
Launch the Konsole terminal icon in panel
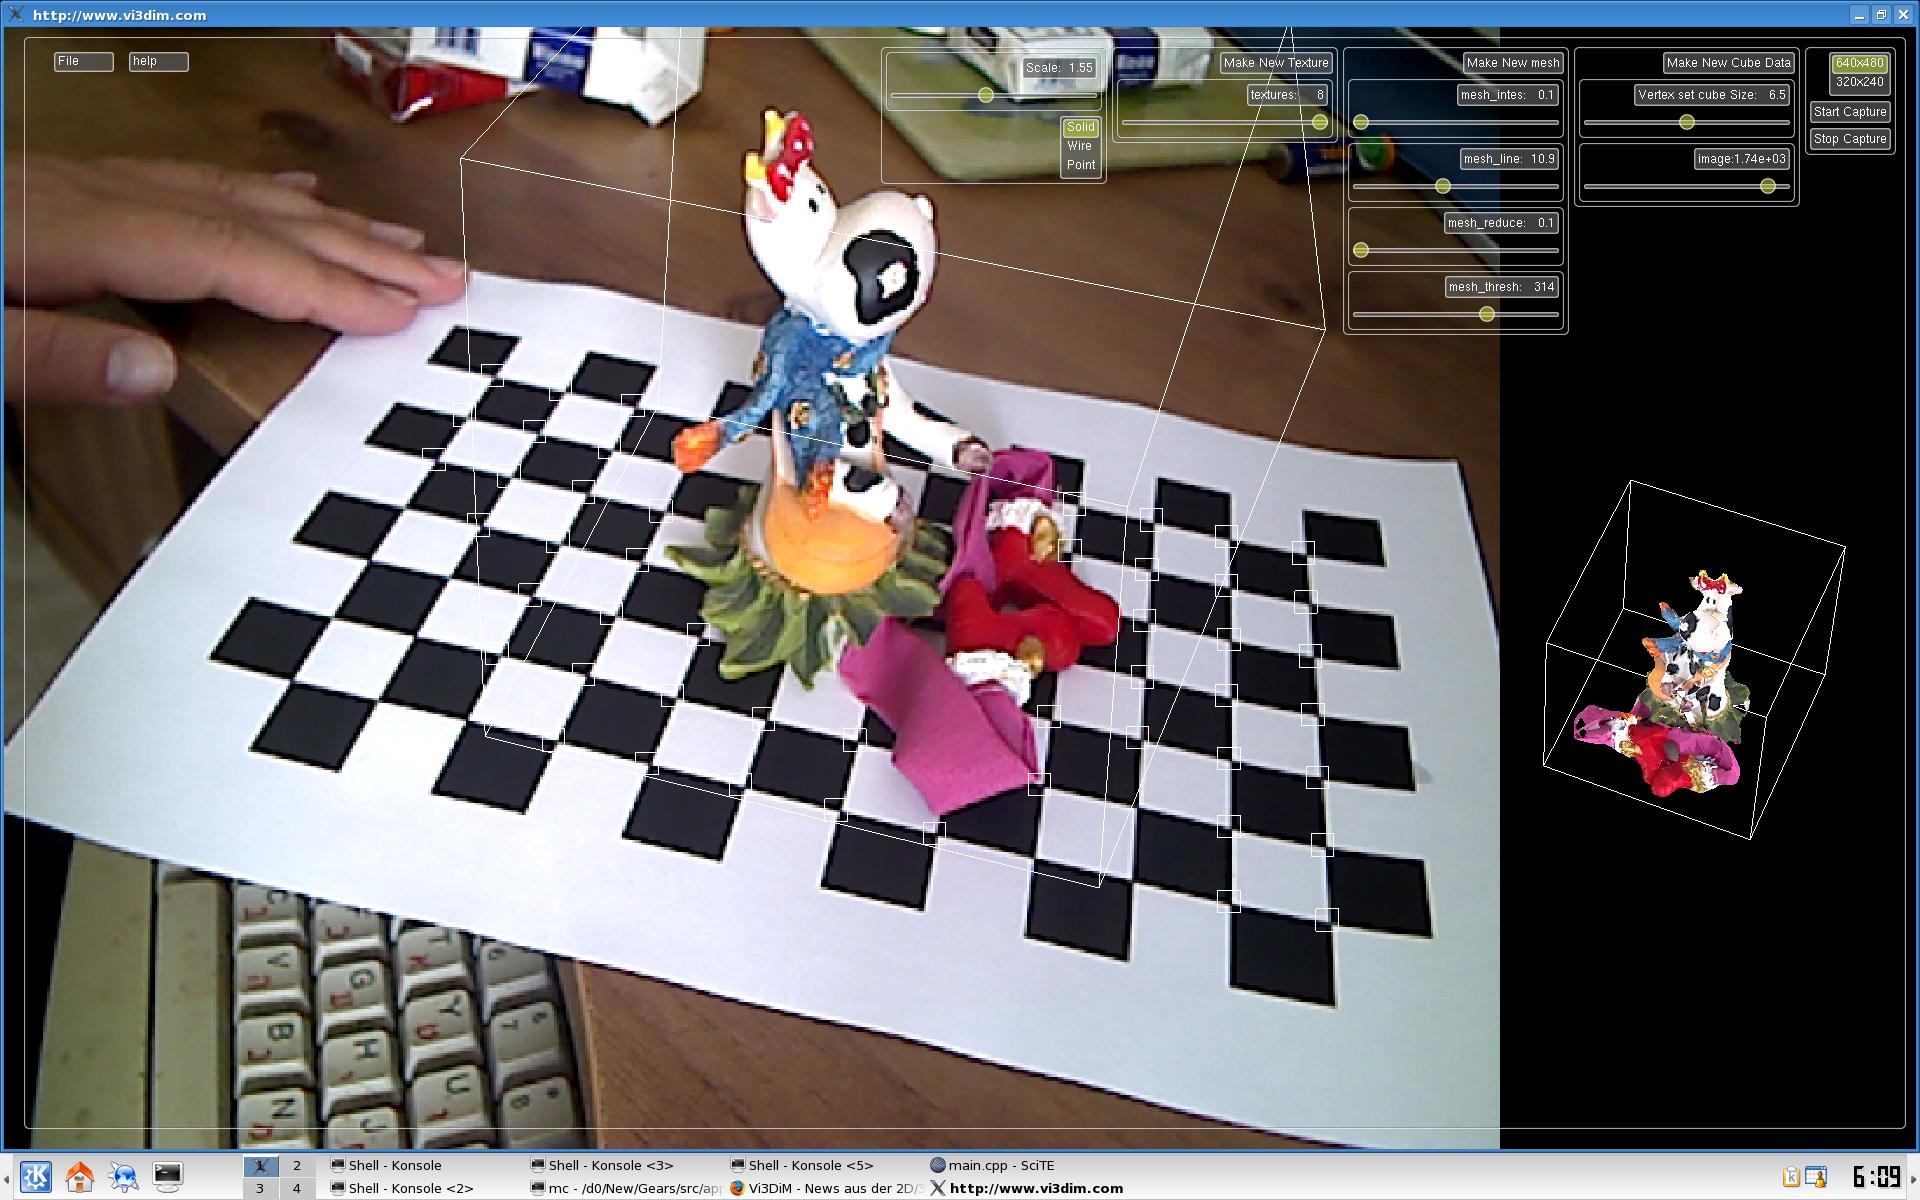point(167,1176)
